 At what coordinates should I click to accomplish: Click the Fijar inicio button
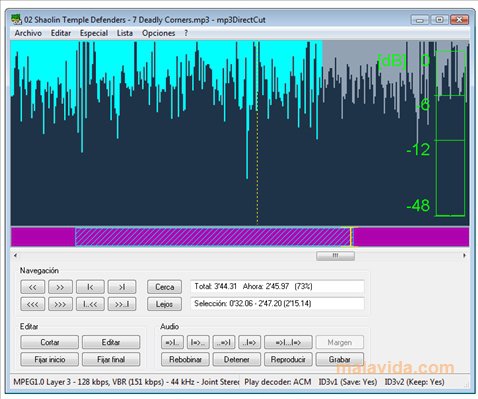click(x=50, y=360)
